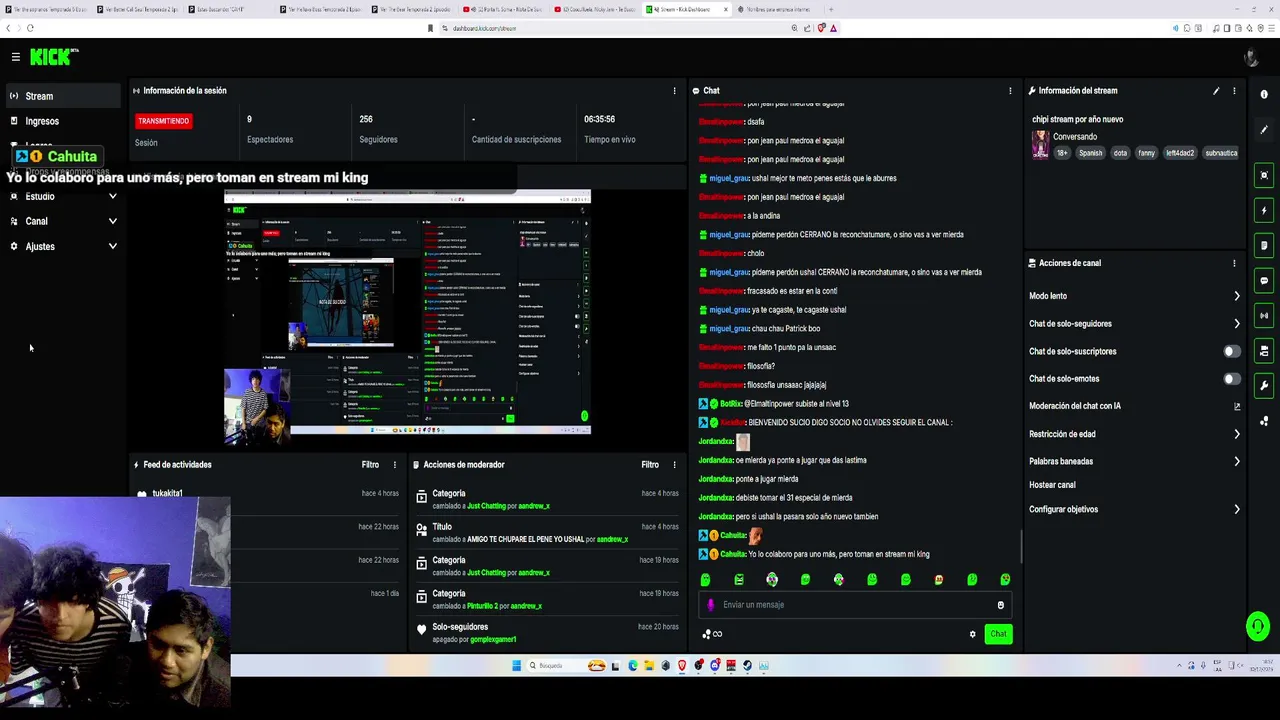The height and width of the screenshot is (720, 1280).
Task: Open the Stream sidebar item
Action: (x=62, y=96)
